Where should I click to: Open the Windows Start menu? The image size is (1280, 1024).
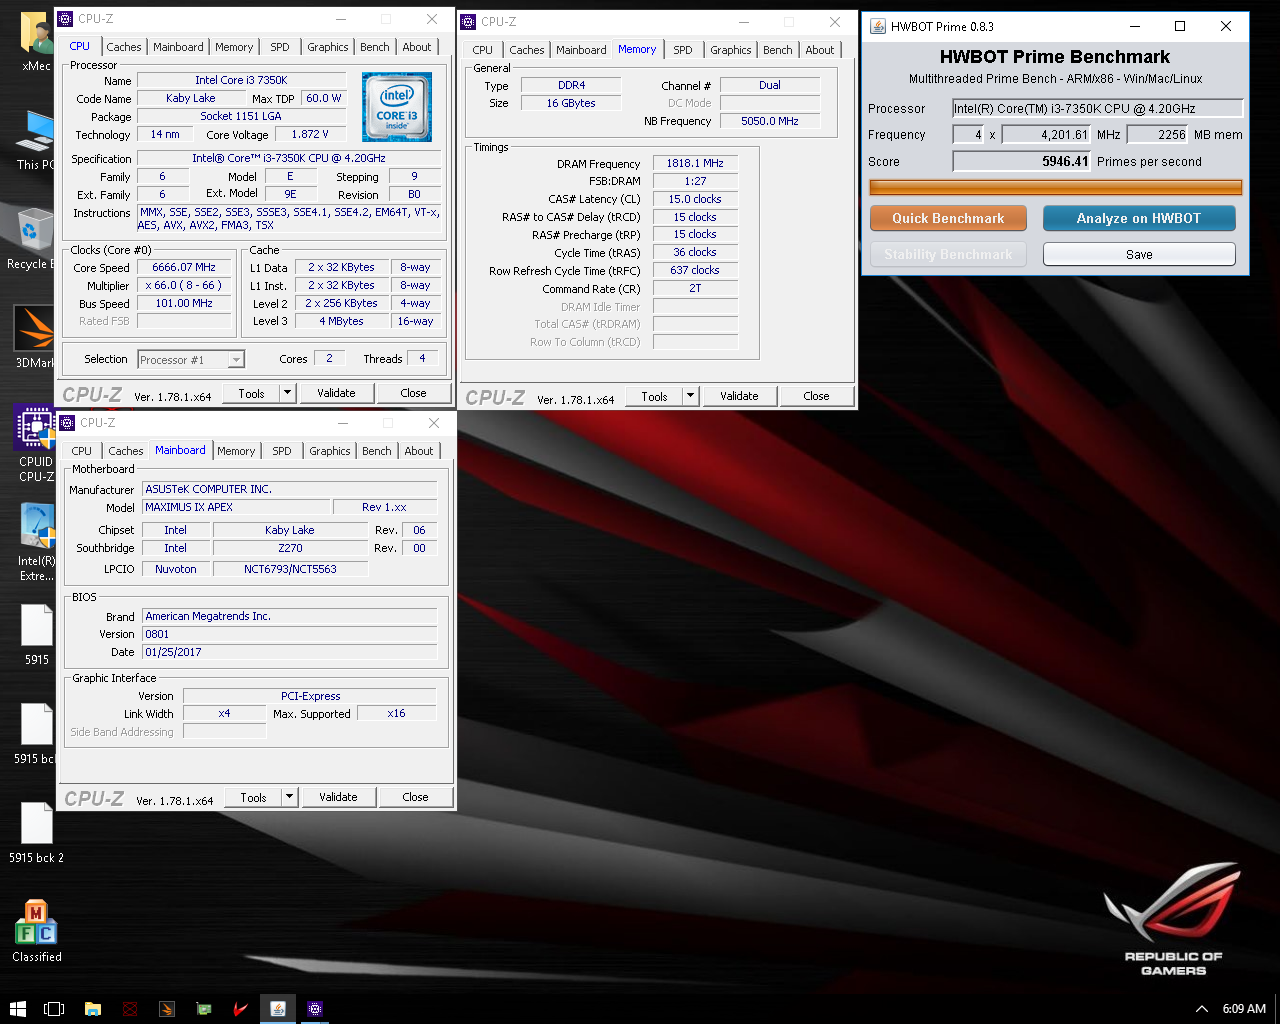[x=17, y=1008]
